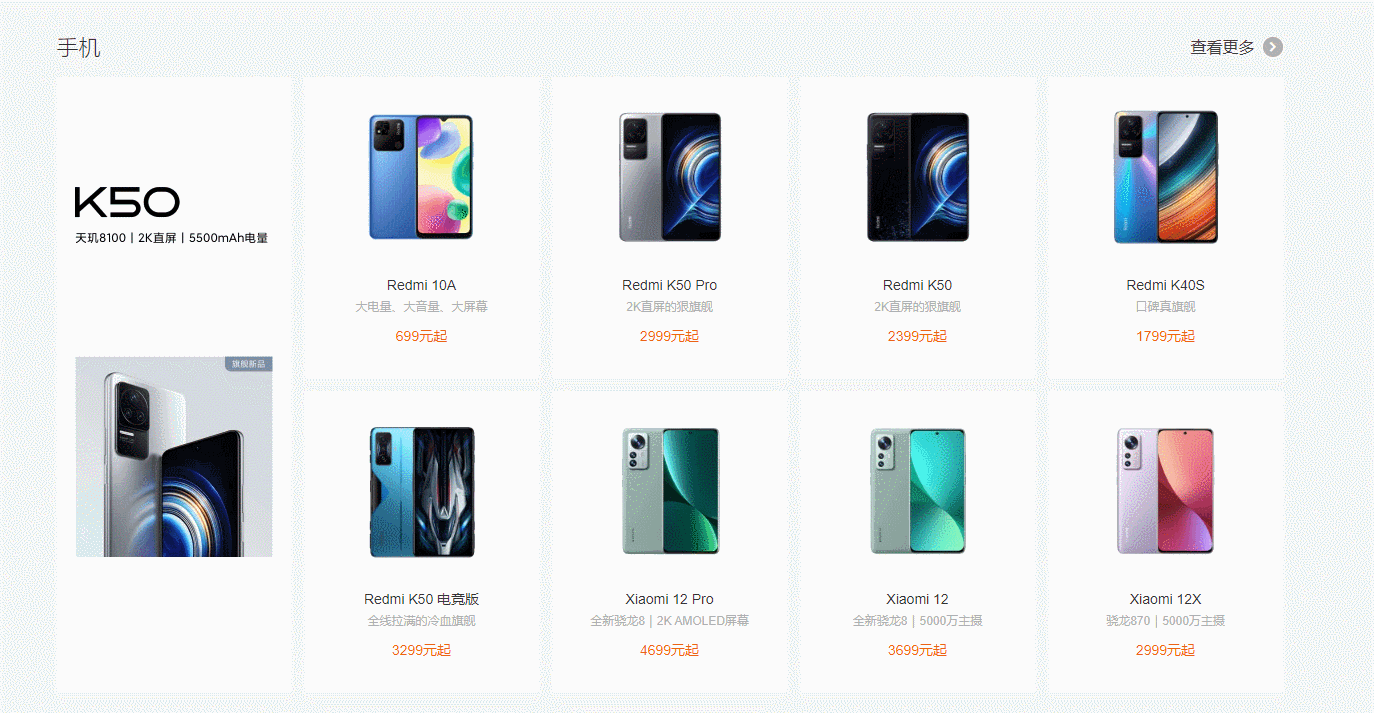Click the 699元起 price on Redmi 10A
This screenshot has height=713, width=1374.
pos(421,336)
